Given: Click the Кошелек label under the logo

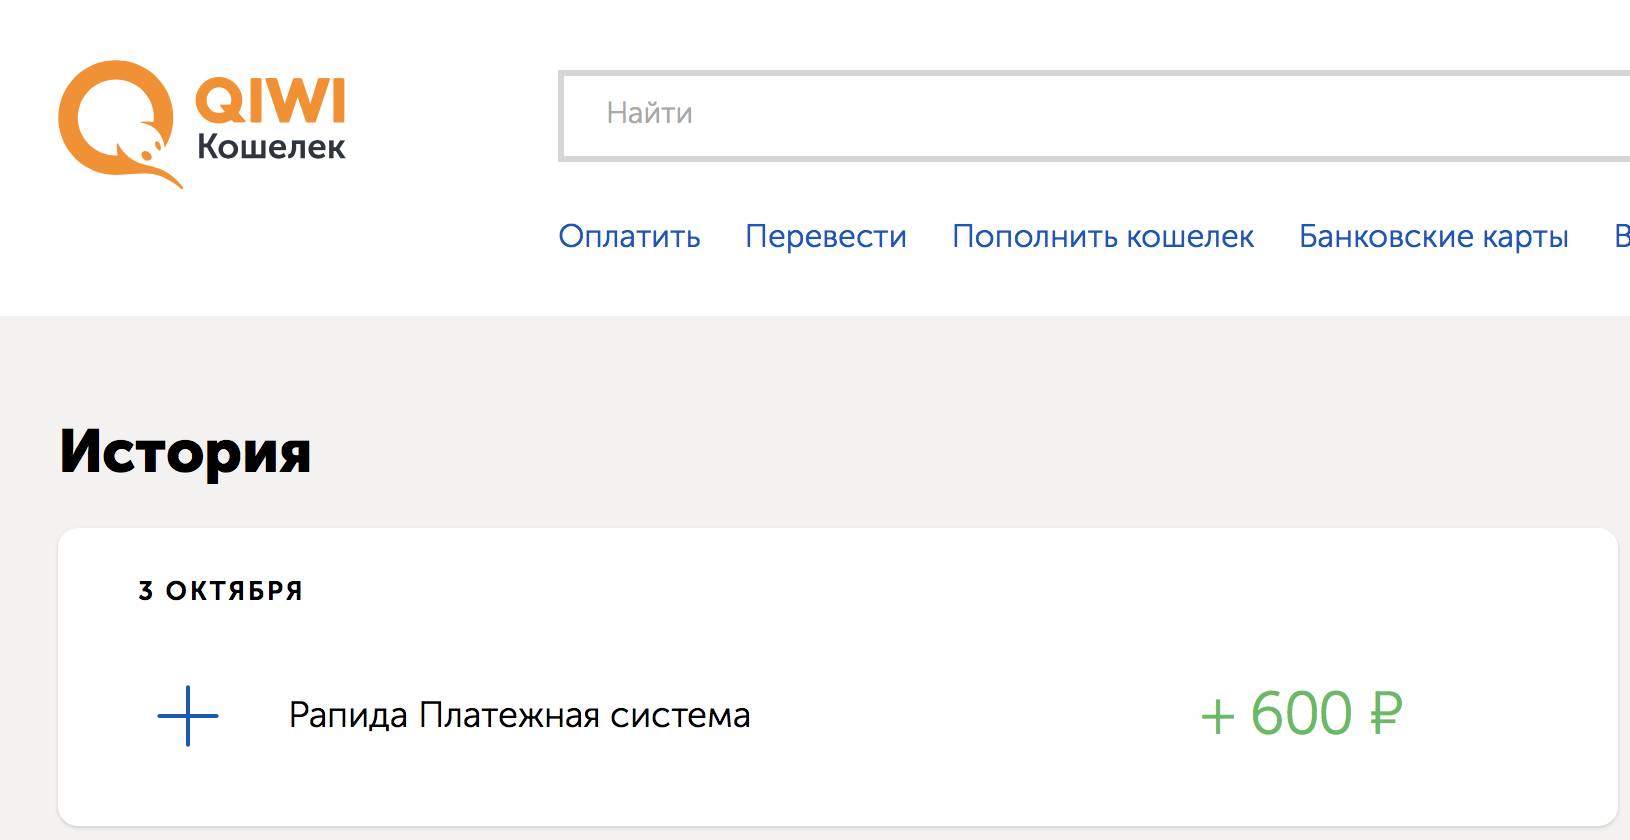Looking at the screenshot, I should coord(271,147).
